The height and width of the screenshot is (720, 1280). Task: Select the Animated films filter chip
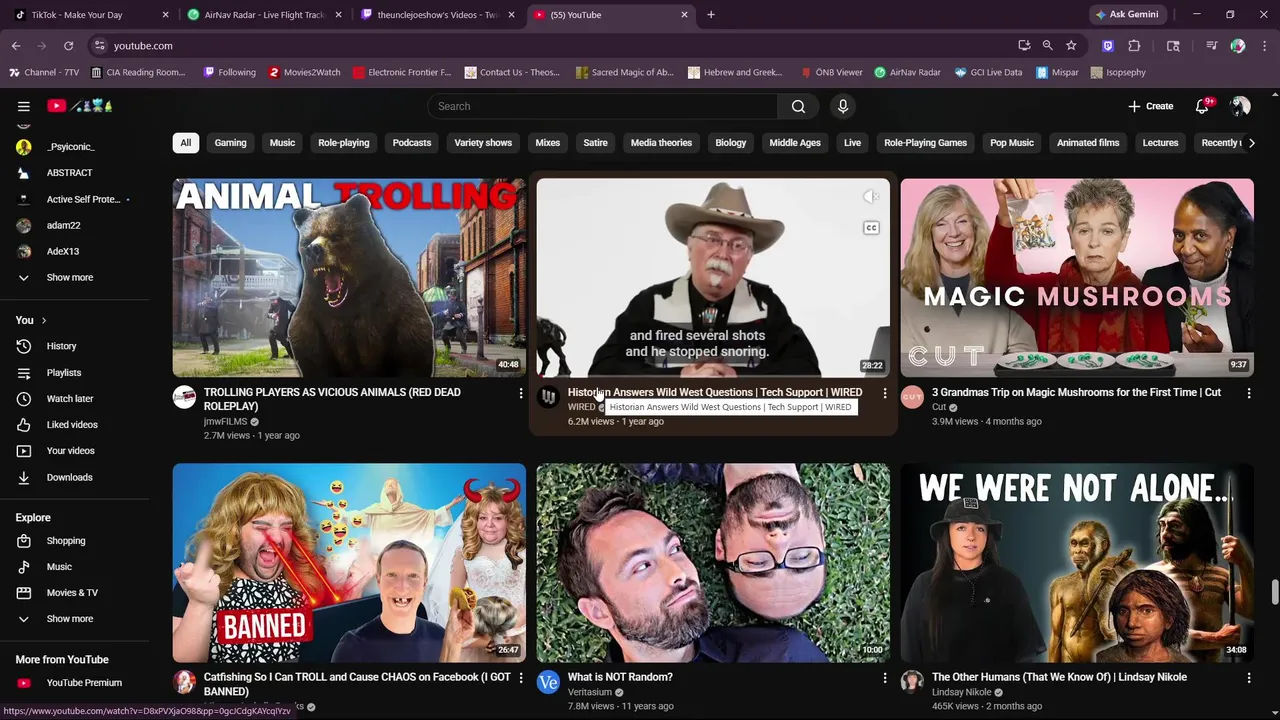tap(1088, 143)
